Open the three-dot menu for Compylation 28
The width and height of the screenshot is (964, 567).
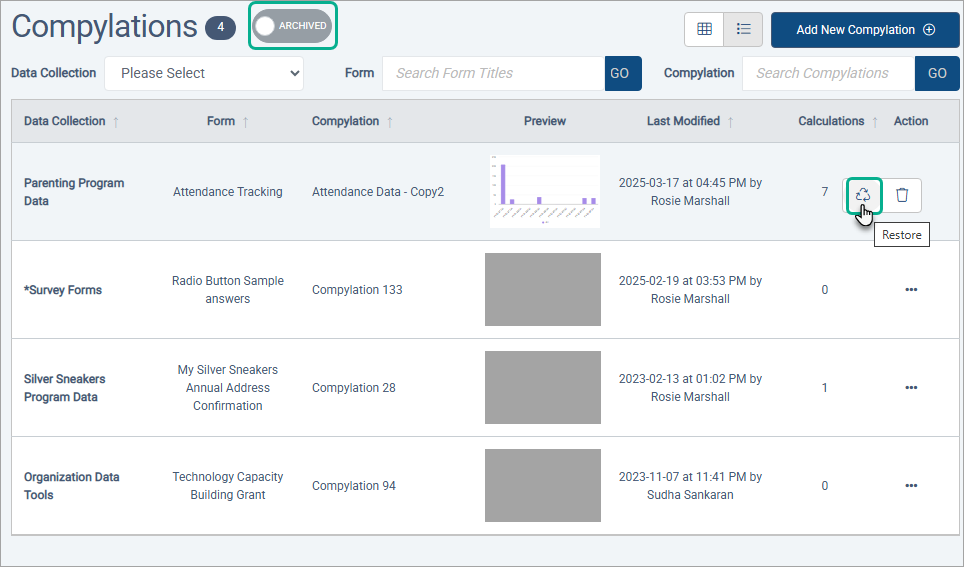pos(910,388)
